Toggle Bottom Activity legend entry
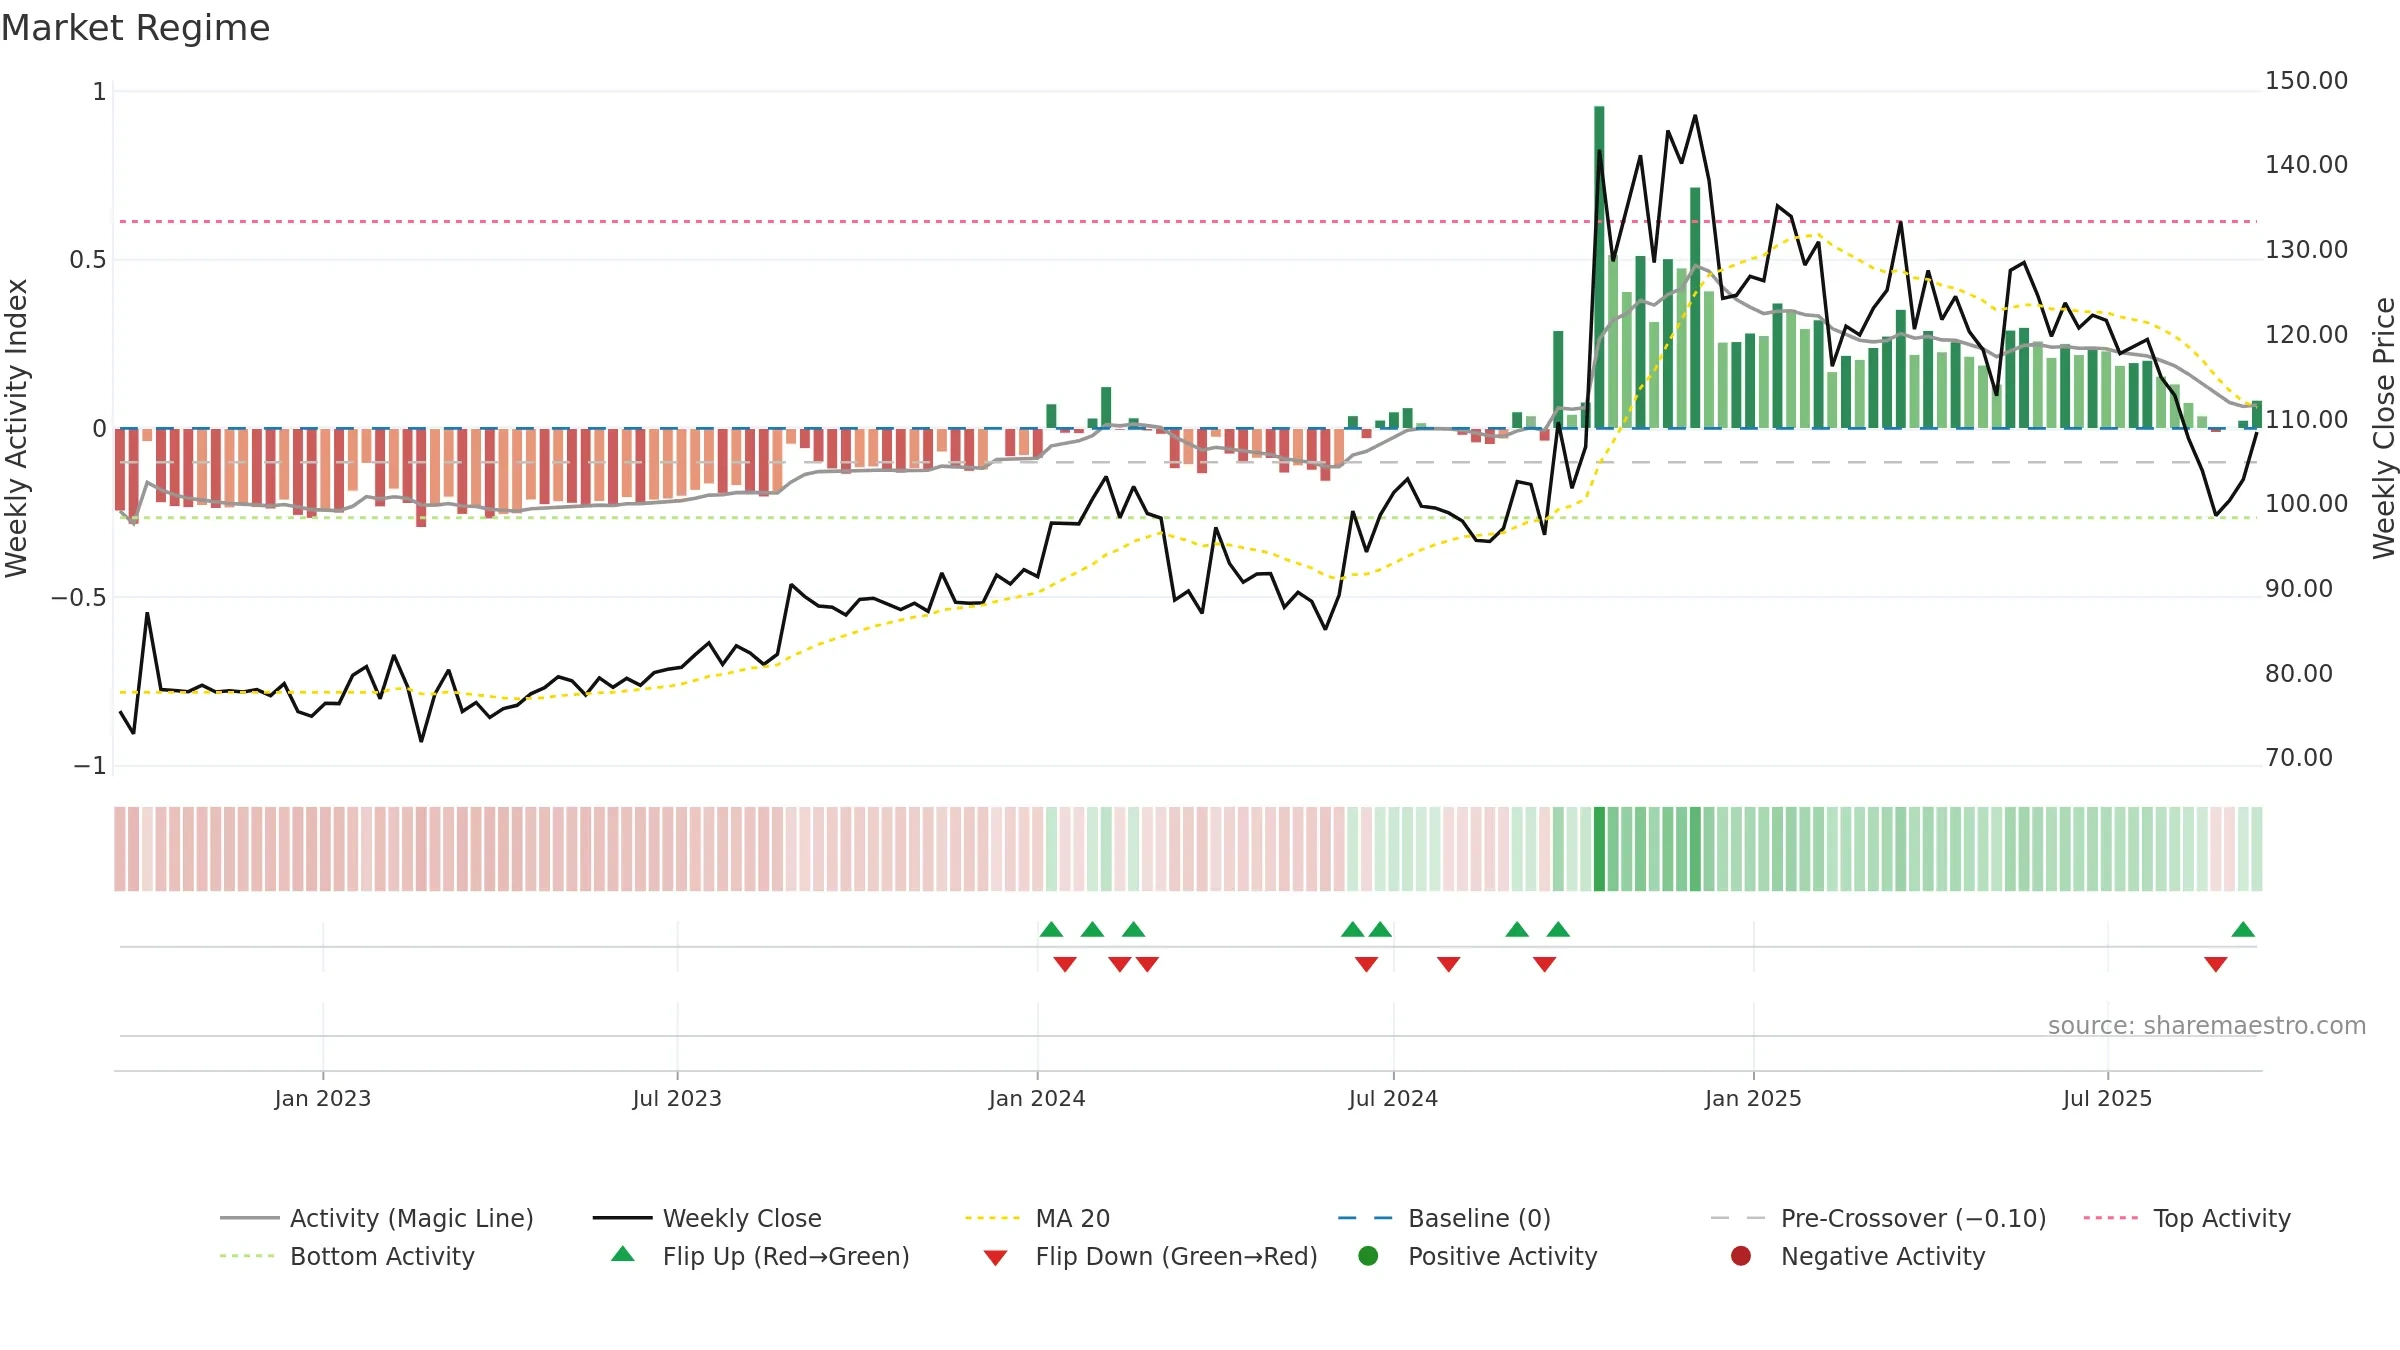The image size is (2400, 1350). click(347, 1256)
